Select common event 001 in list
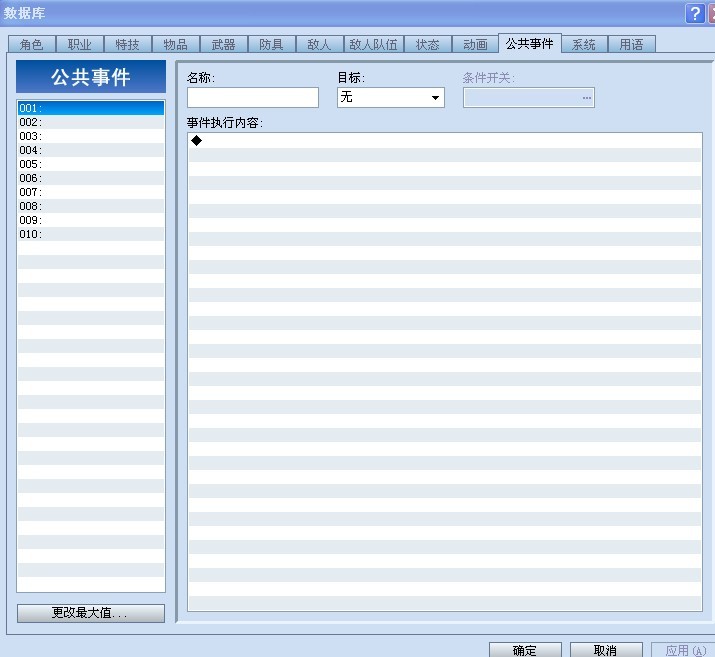Image resolution: width=715 pixels, height=657 pixels. coord(91,108)
